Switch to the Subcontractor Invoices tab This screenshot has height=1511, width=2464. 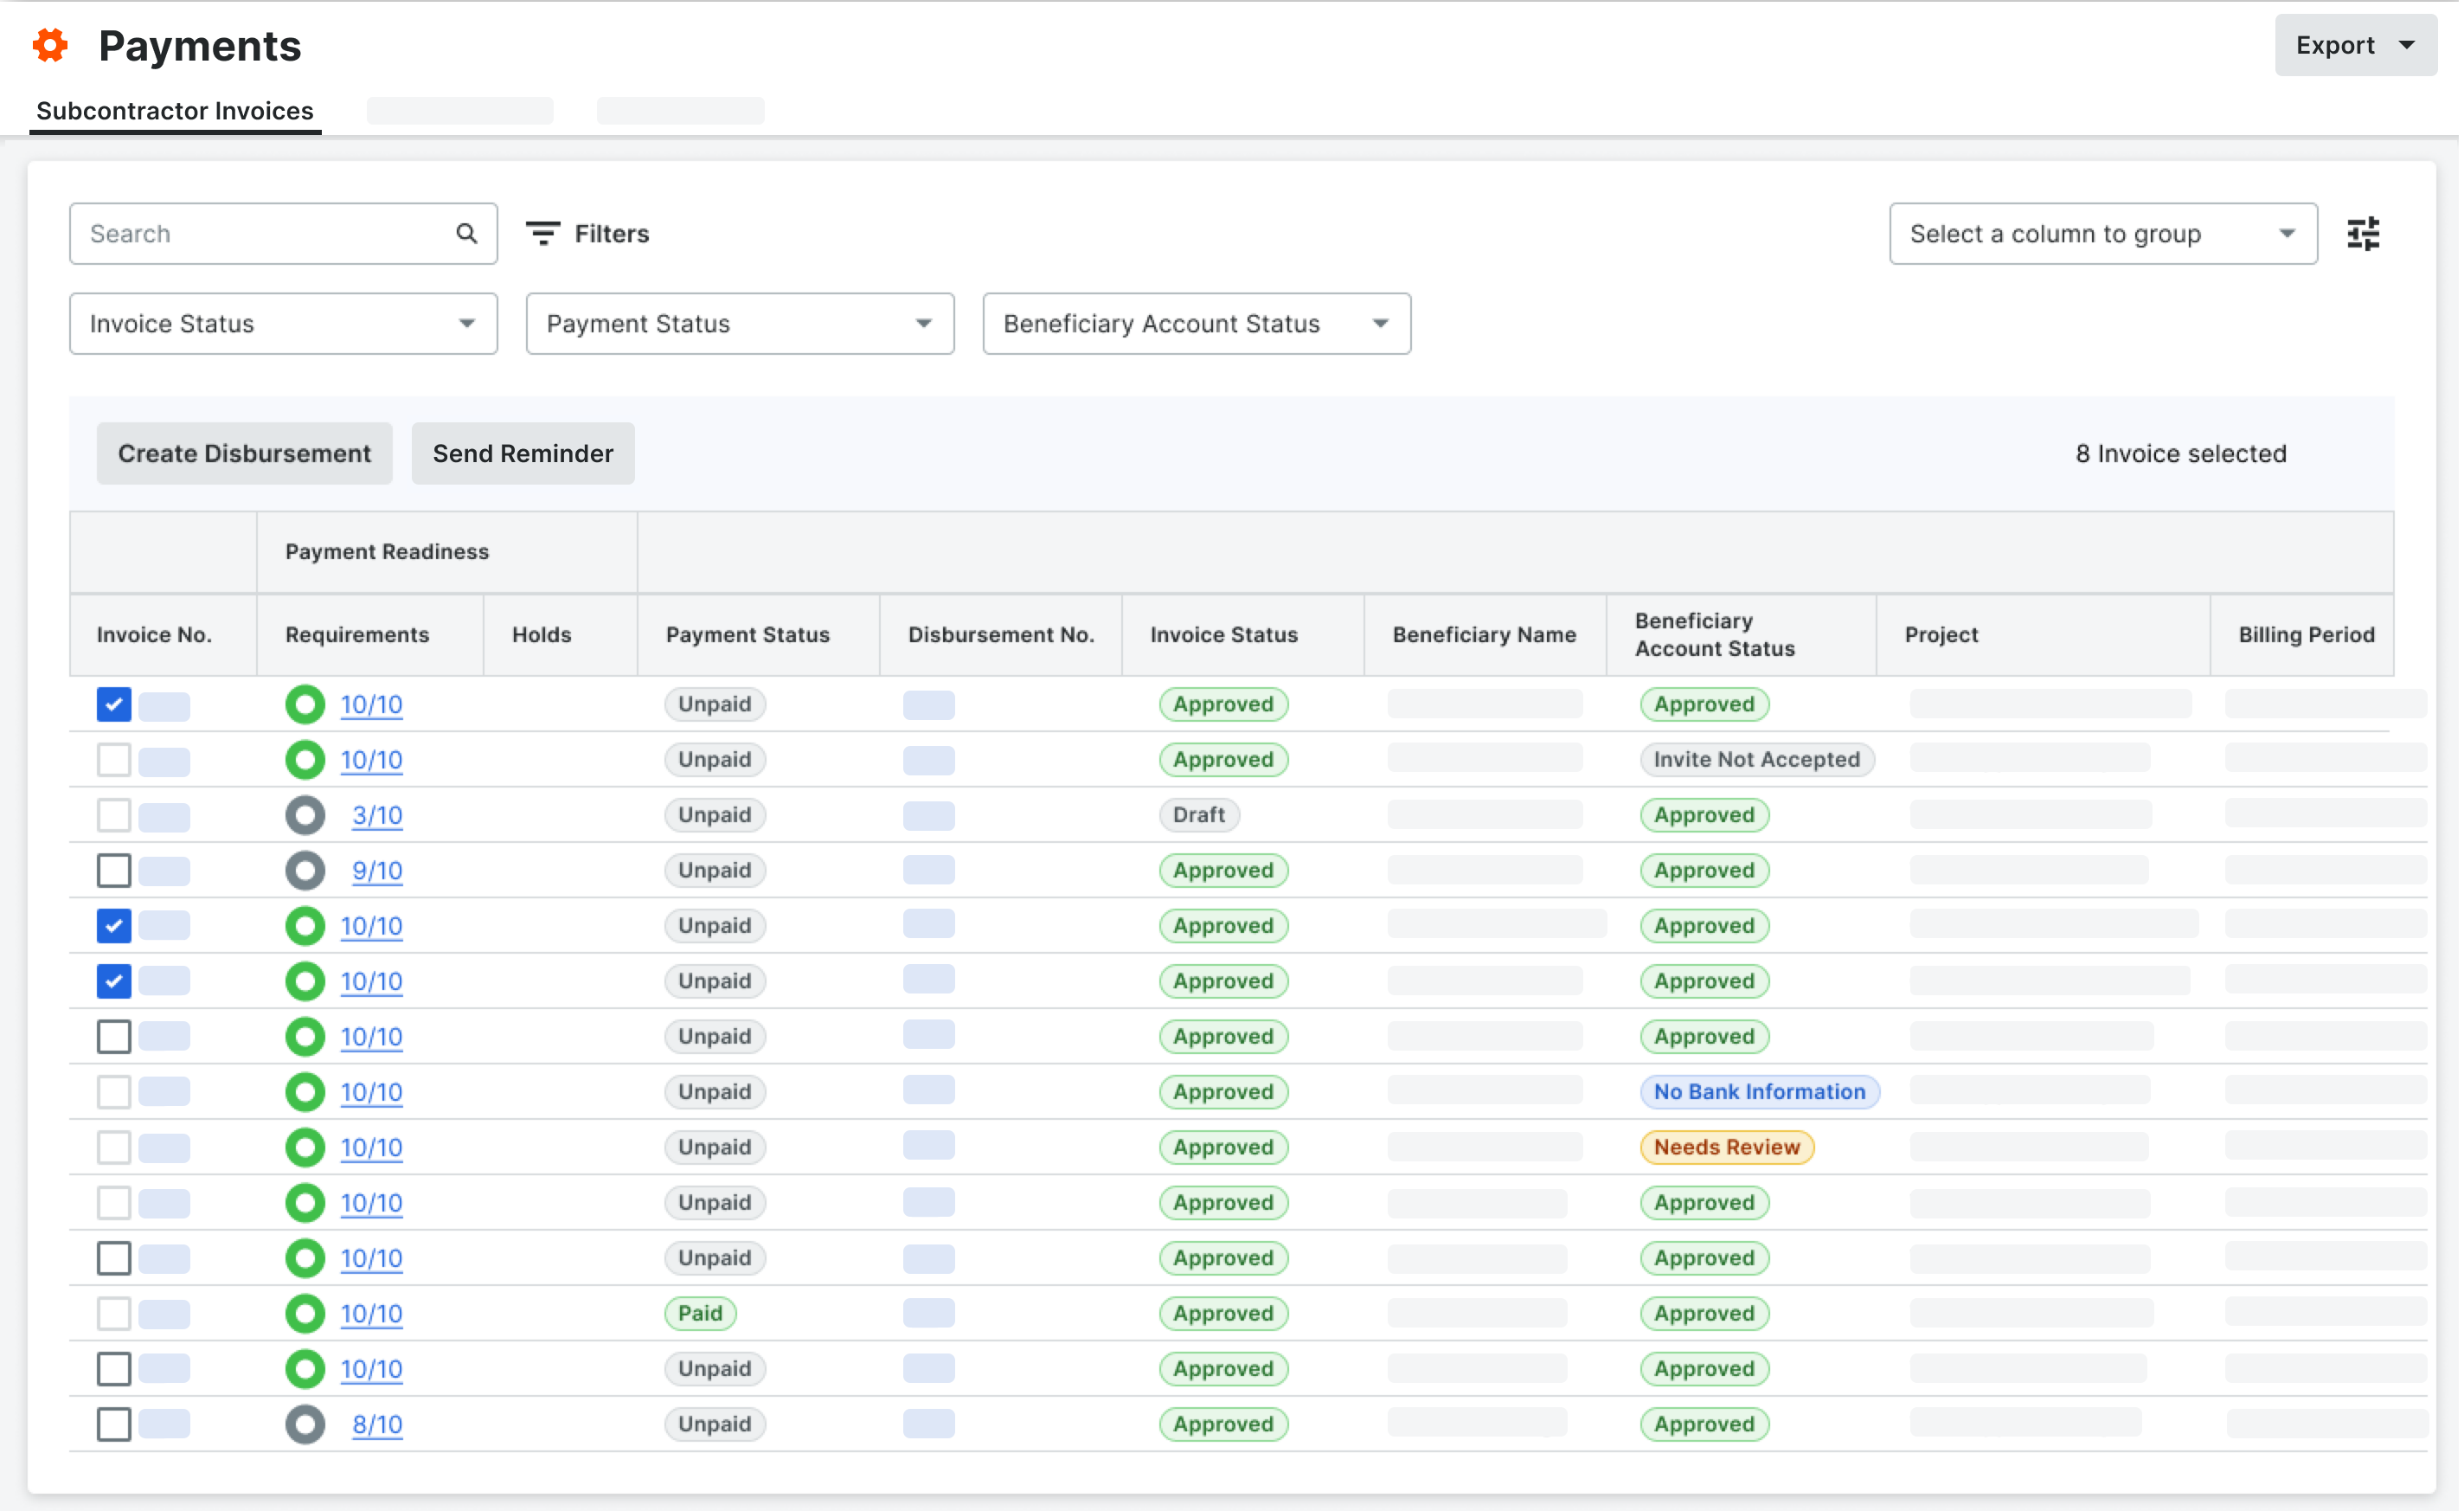175,111
